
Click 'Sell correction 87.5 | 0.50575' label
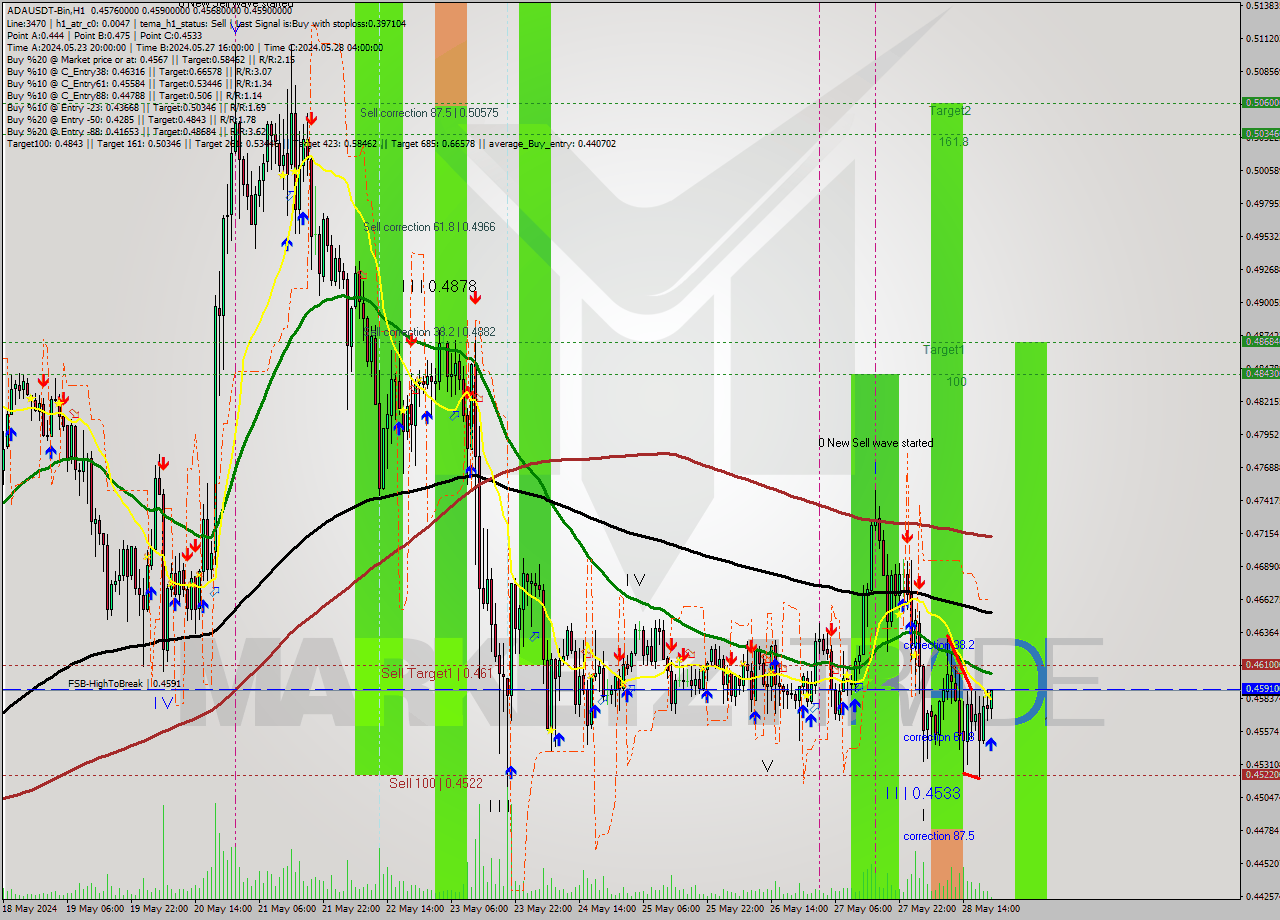429,113
